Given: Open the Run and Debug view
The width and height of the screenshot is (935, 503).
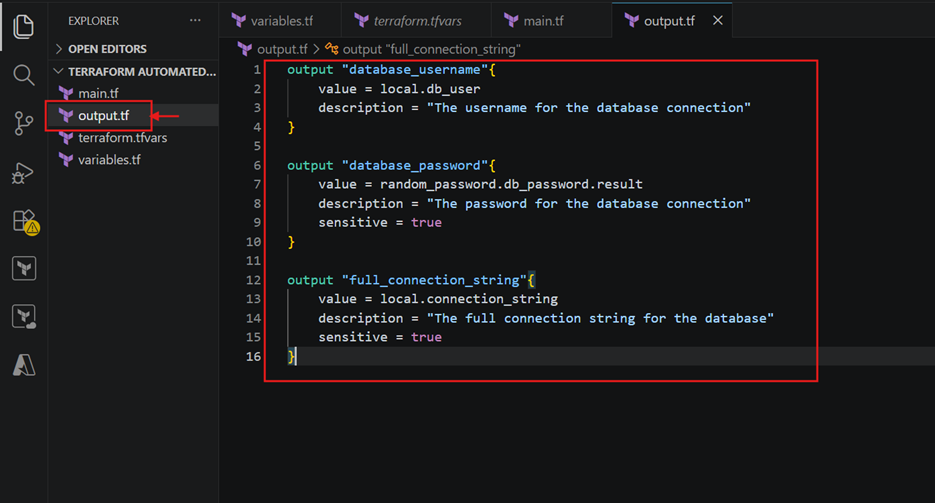Looking at the screenshot, I should [x=23, y=173].
